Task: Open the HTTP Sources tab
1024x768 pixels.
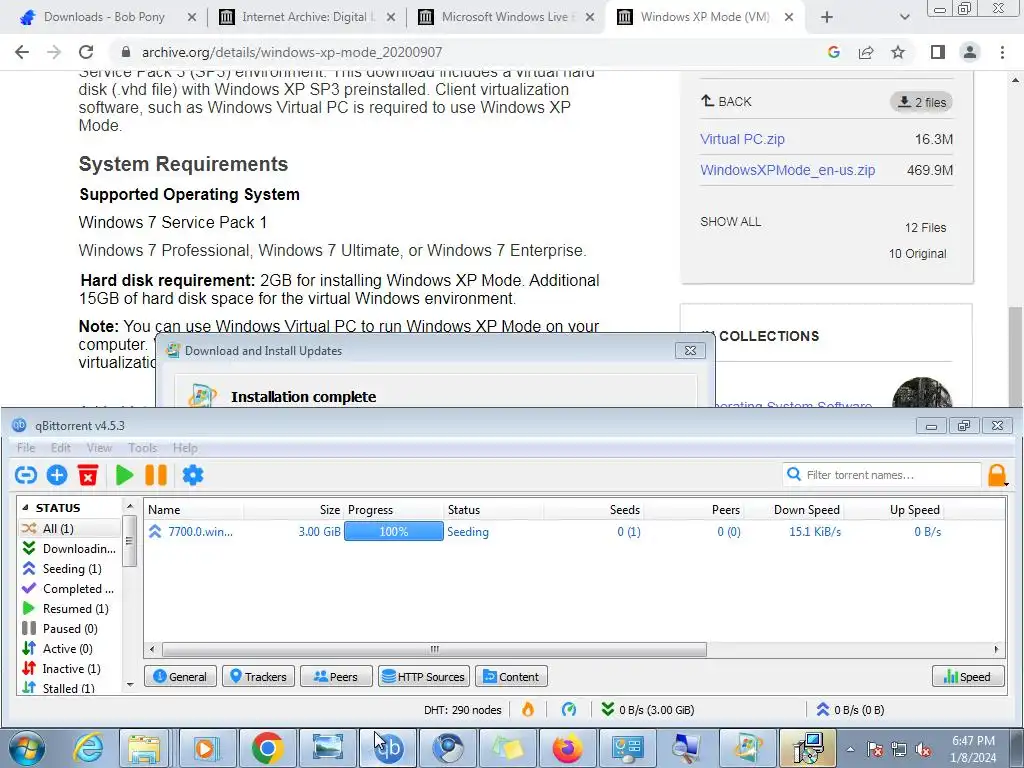Action: pos(423,677)
